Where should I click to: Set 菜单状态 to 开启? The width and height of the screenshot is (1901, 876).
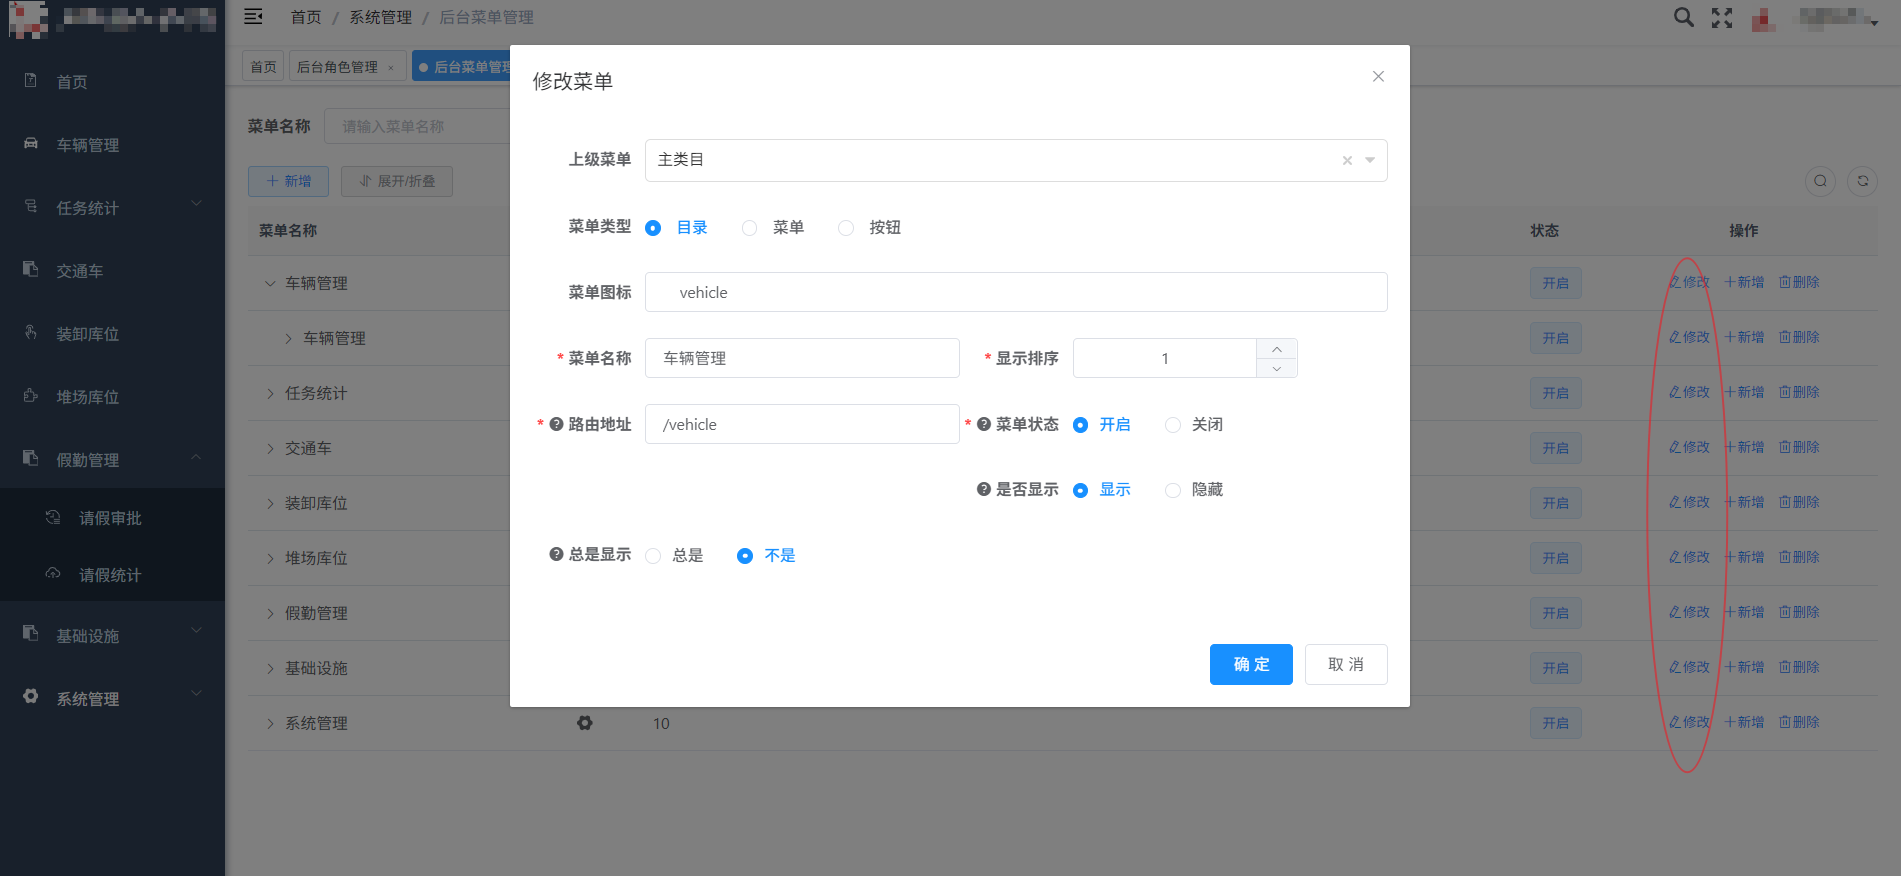tap(1080, 425)
